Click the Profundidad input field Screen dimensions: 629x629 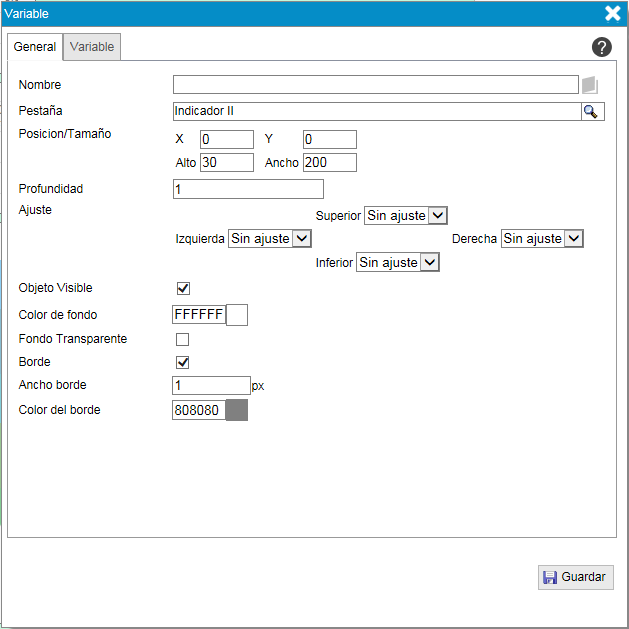(248, 189)
